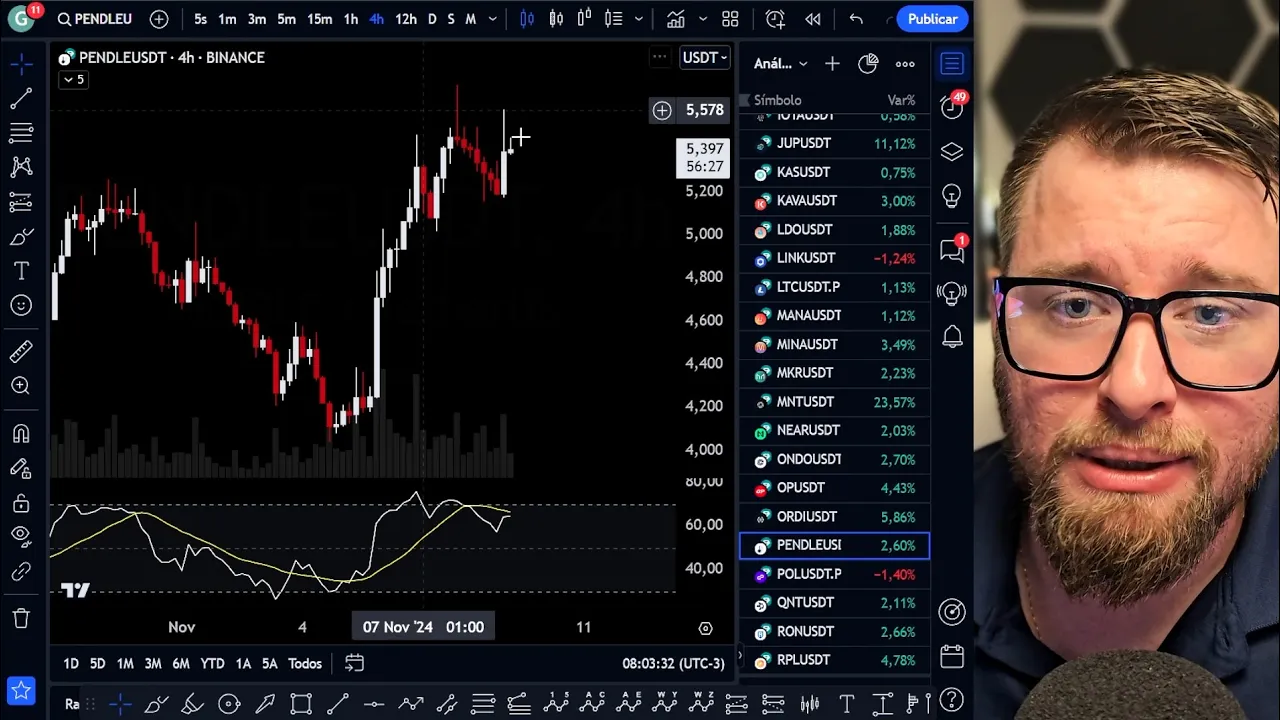
Task: Select the 12h timeframe
Action: [x=406, y=19]
